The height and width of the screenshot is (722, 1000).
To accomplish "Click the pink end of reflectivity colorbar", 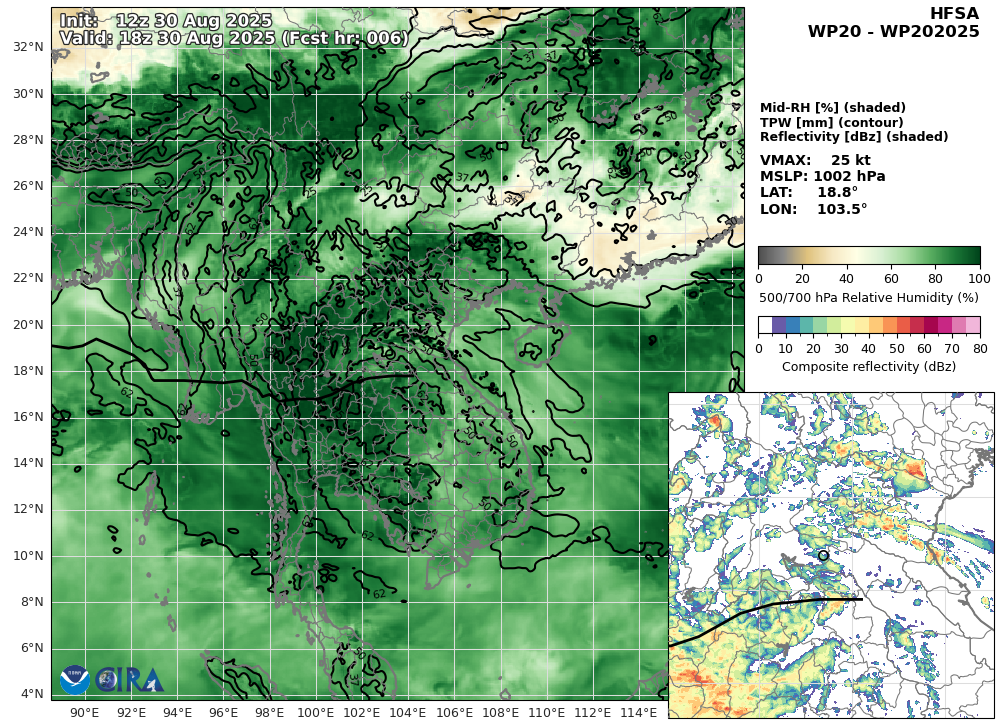I will coord(972,325).
